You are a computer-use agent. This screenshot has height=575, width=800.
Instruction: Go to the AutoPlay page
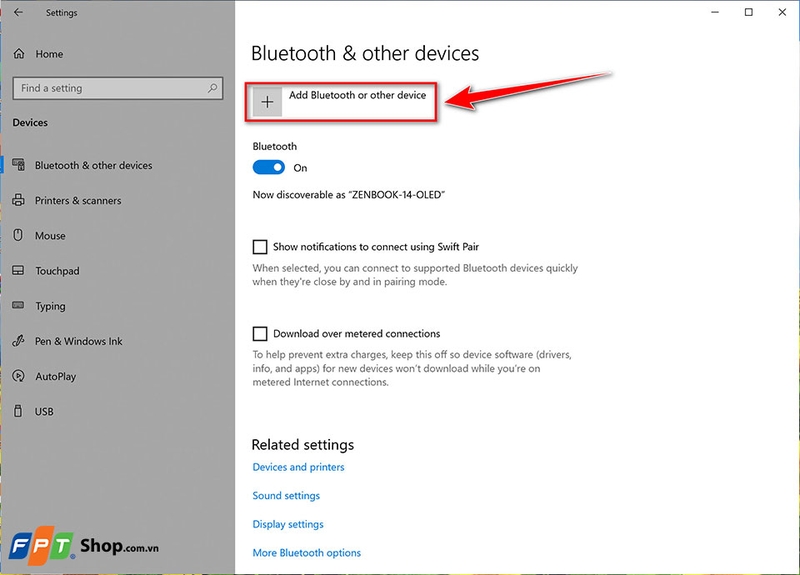(x=56, y=377)
